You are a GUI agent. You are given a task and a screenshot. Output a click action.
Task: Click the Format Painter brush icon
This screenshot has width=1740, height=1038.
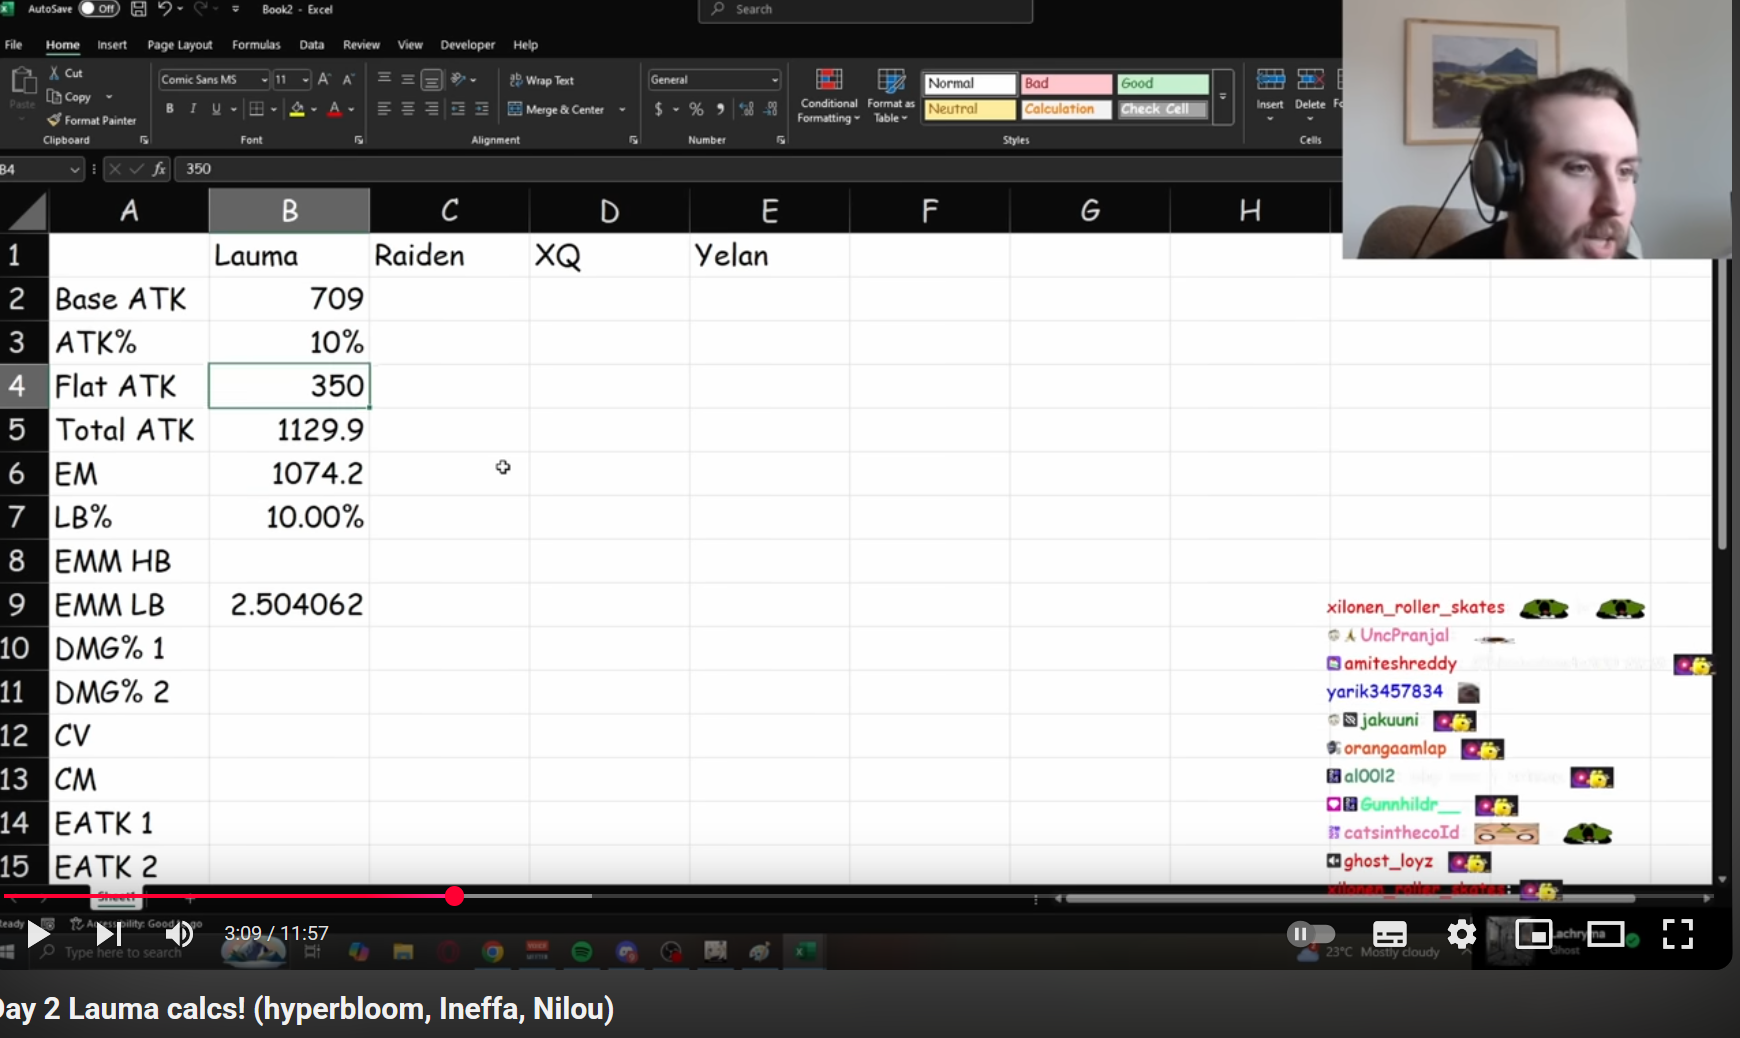[x=54, y=120]
